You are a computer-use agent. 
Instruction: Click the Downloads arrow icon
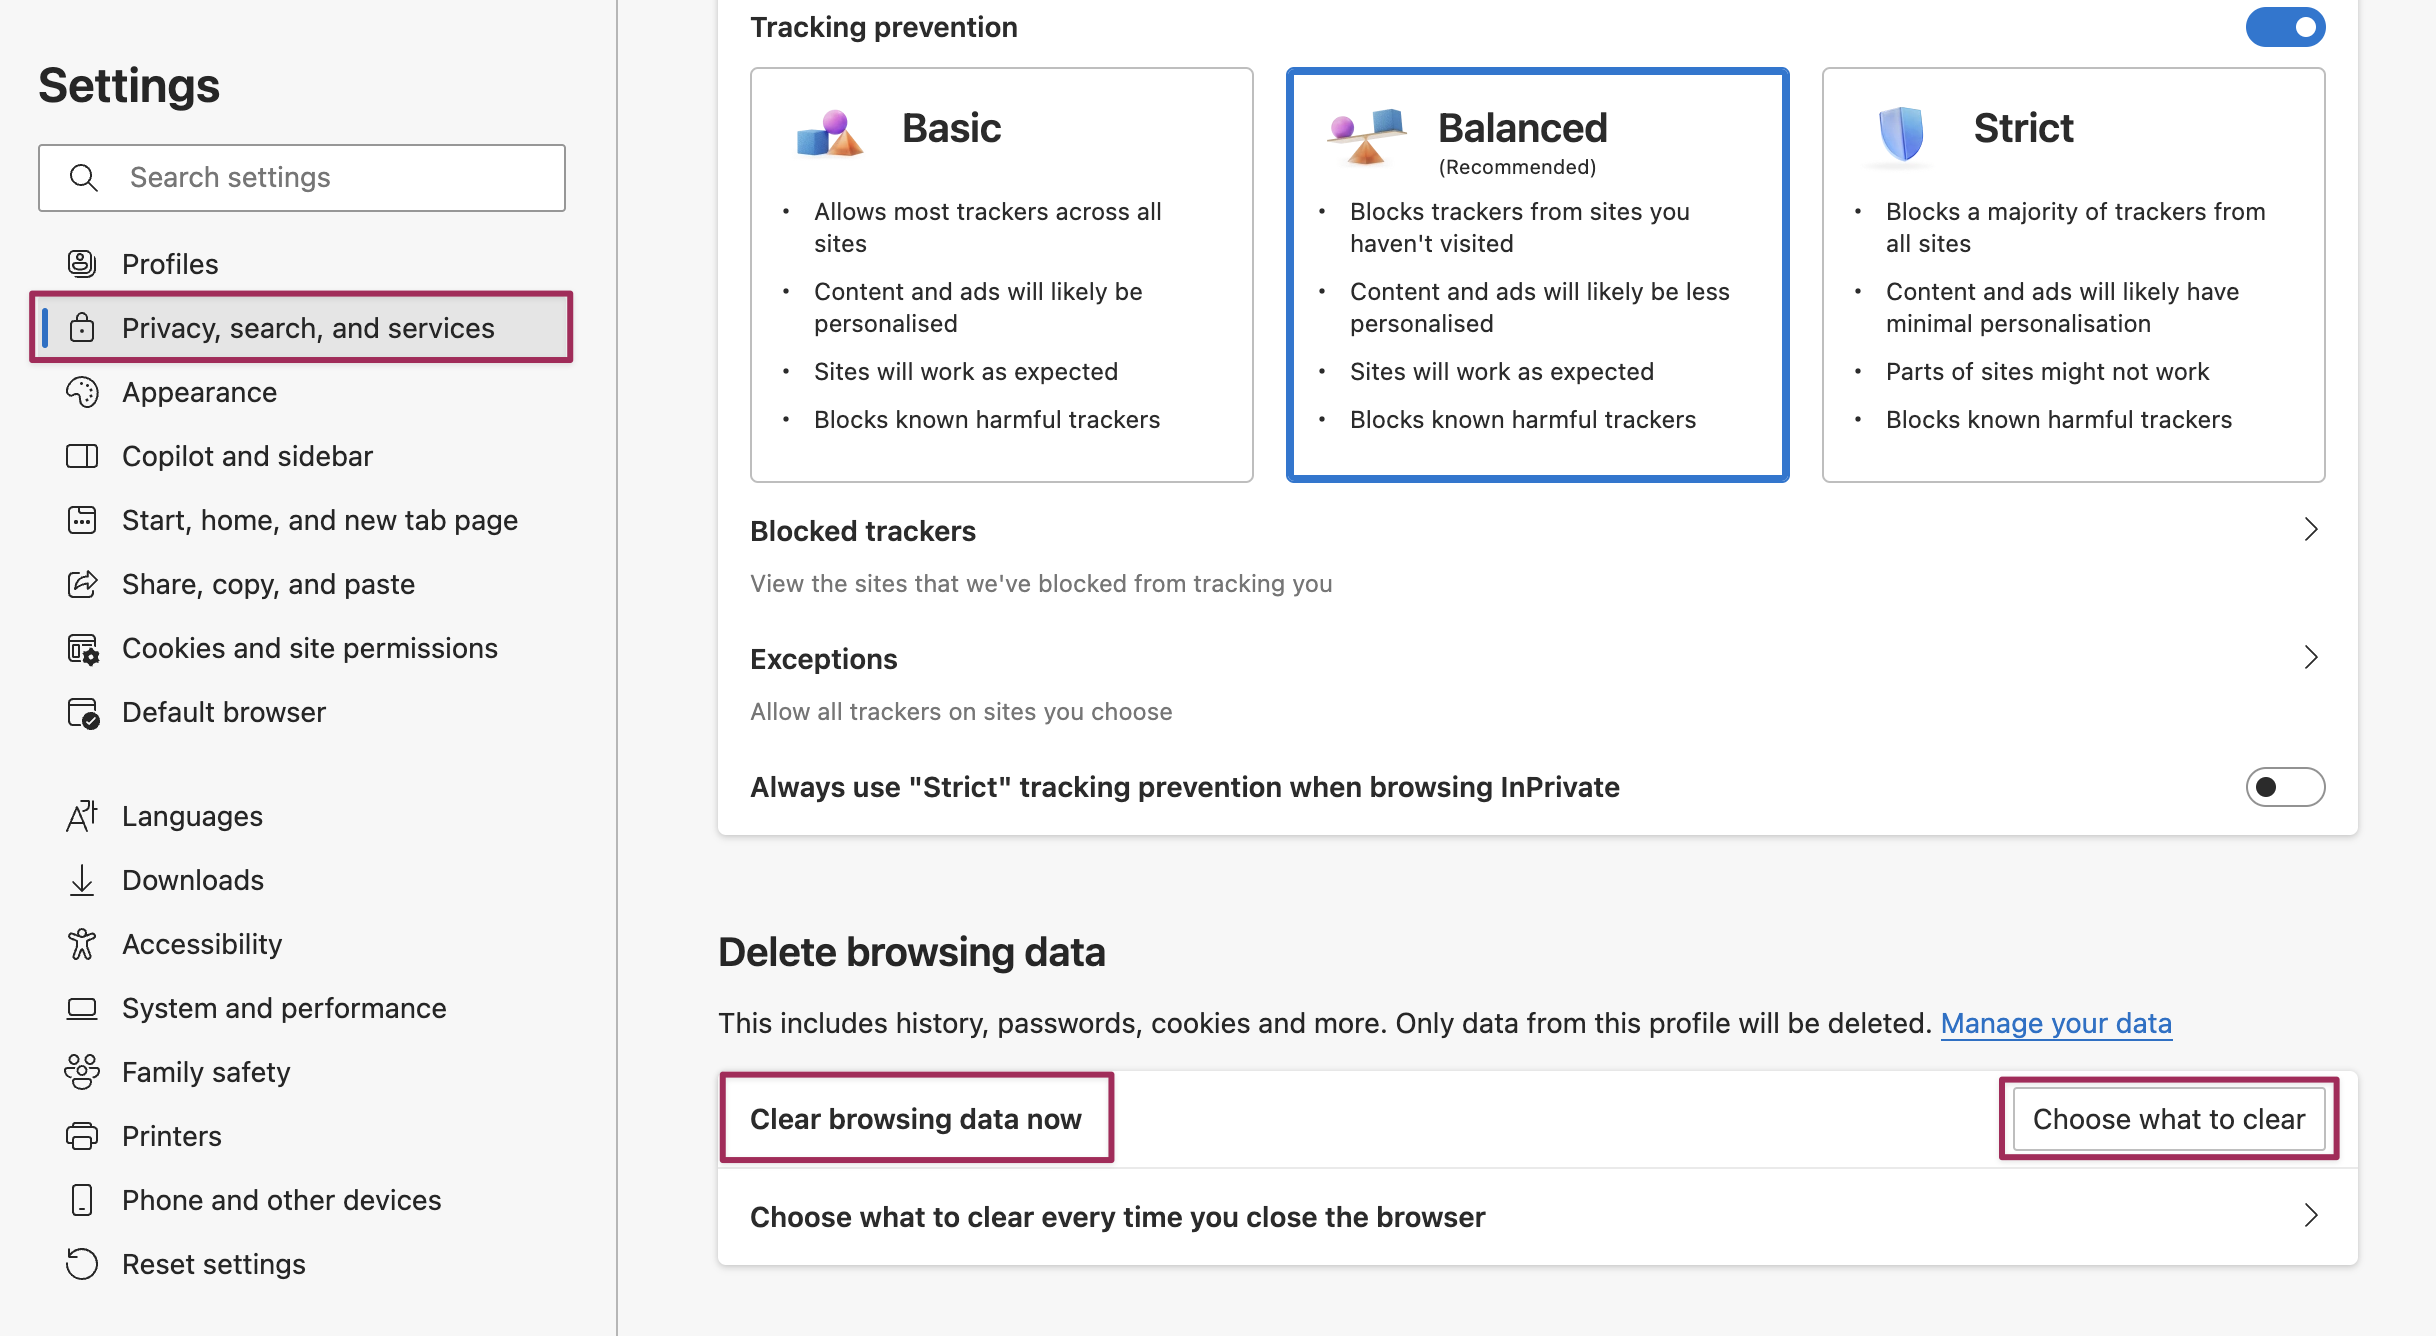(x=82, y=880)
